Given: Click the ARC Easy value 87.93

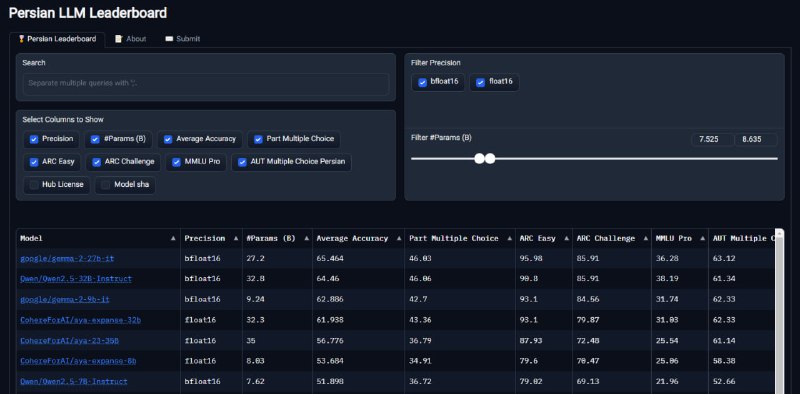Looking at the screenshot, I should pyautogui.click(x=531, y=340).
